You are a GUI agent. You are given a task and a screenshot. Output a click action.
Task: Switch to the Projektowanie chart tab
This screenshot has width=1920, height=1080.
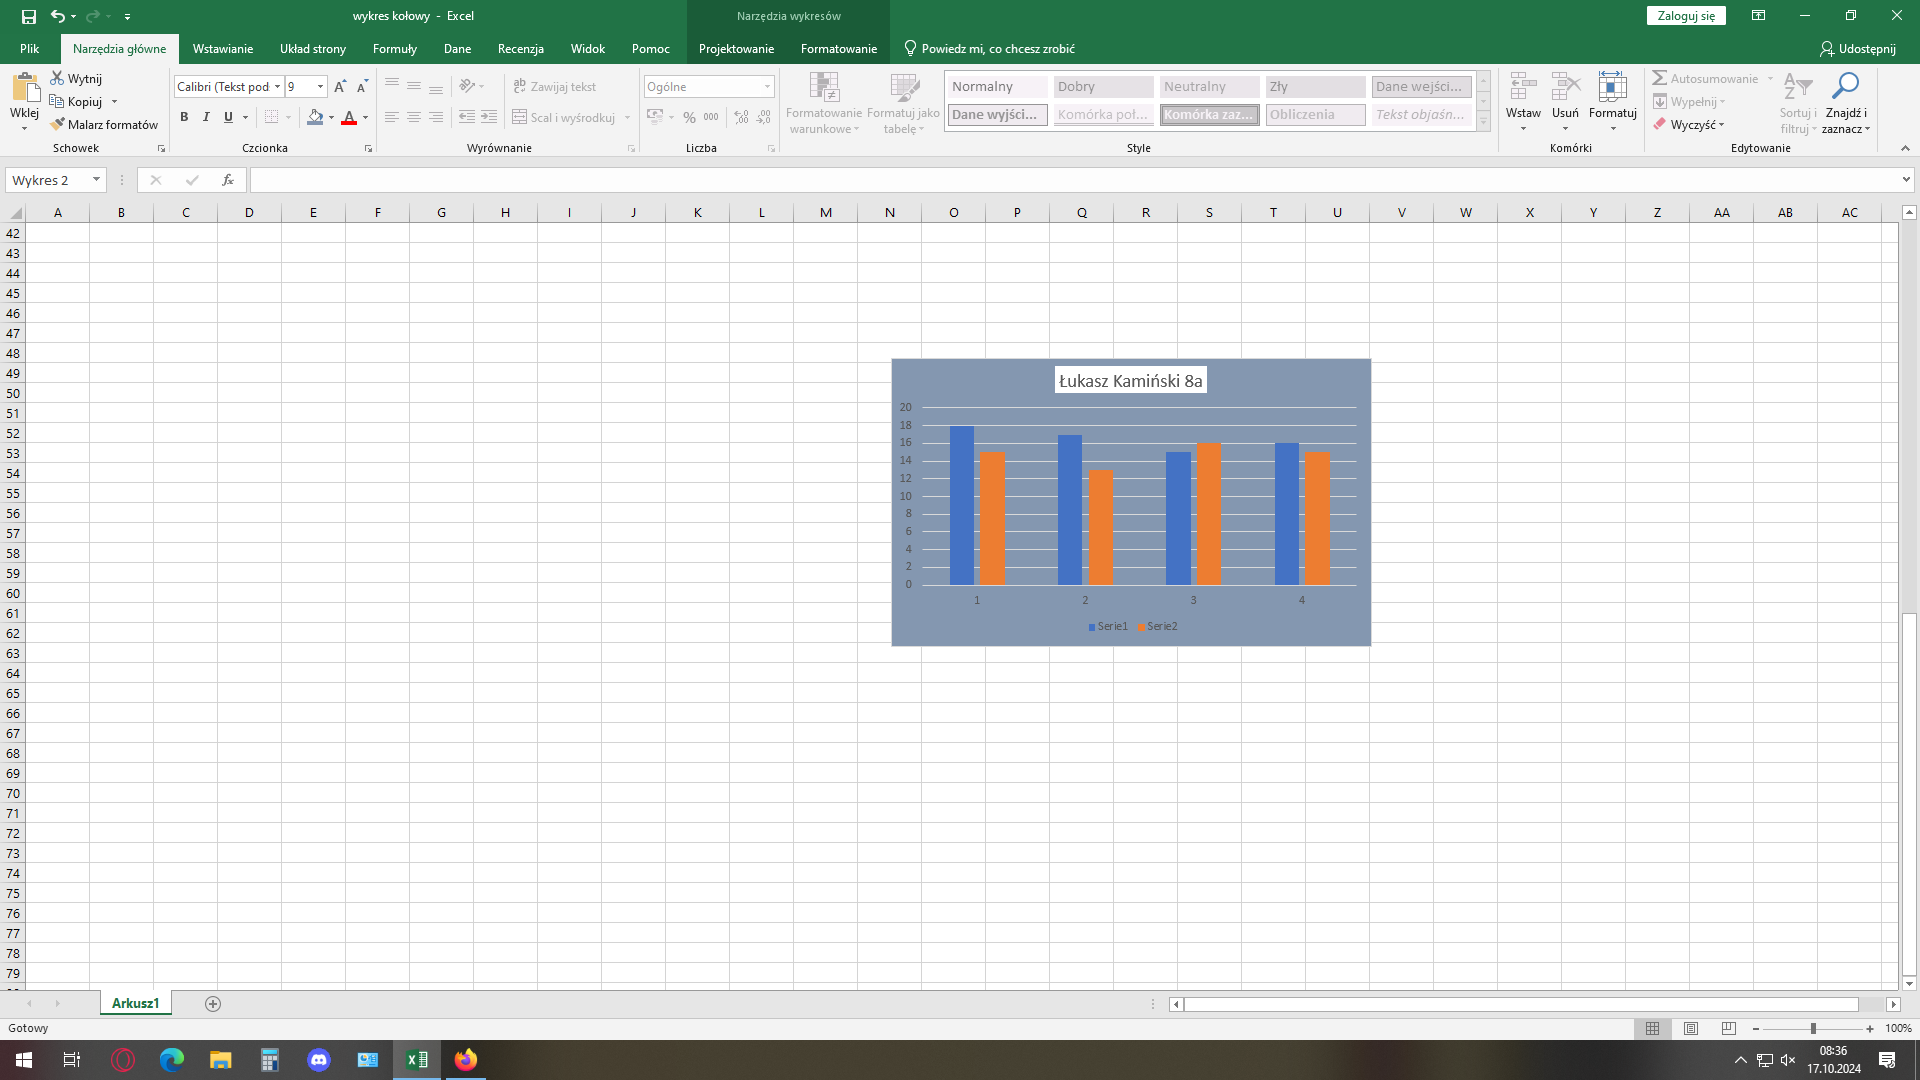click(736, 48)
